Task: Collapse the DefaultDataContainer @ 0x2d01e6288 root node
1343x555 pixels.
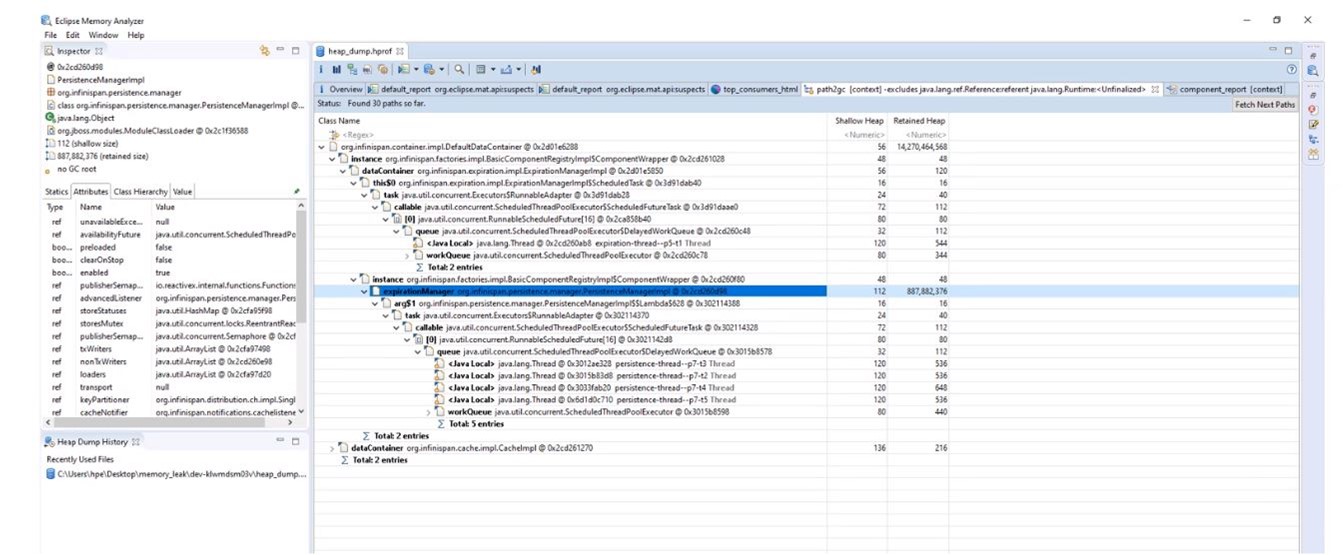Action: (321, 147)
